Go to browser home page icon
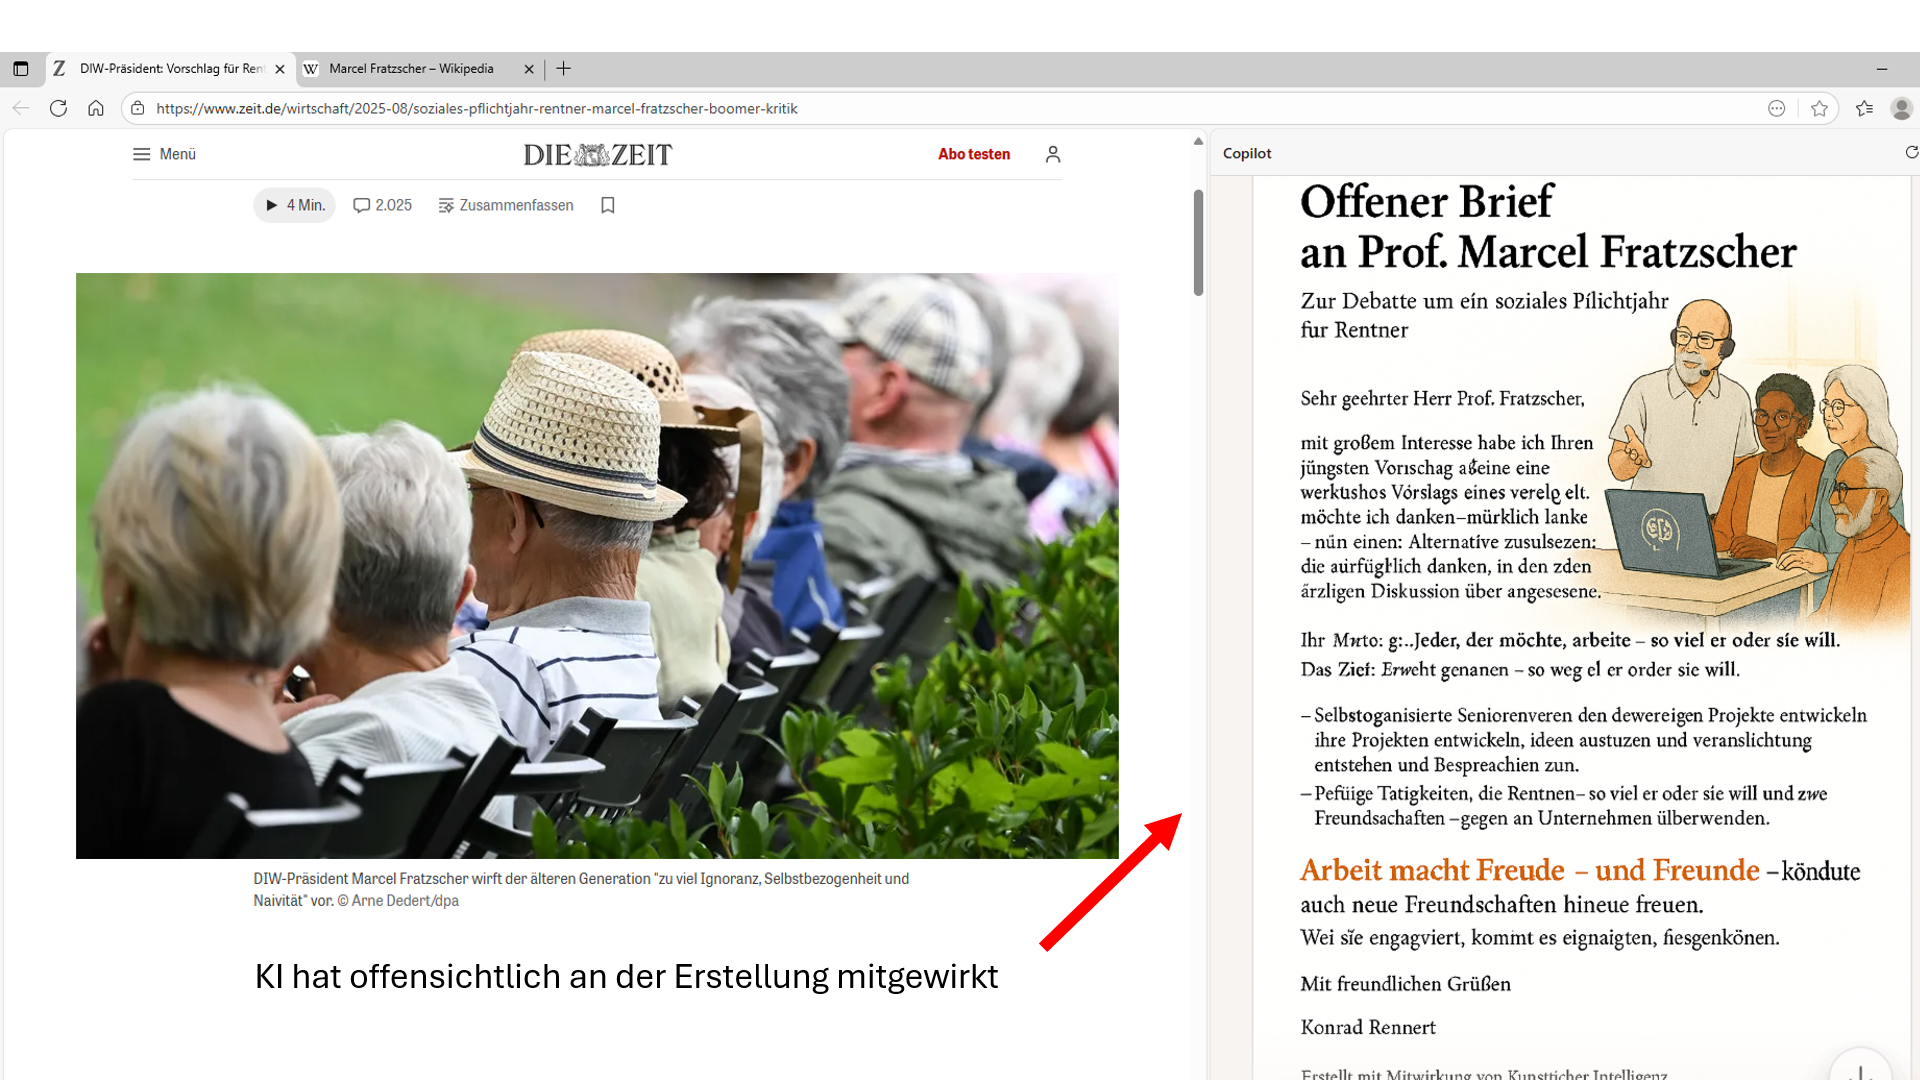 coord(96,108)
